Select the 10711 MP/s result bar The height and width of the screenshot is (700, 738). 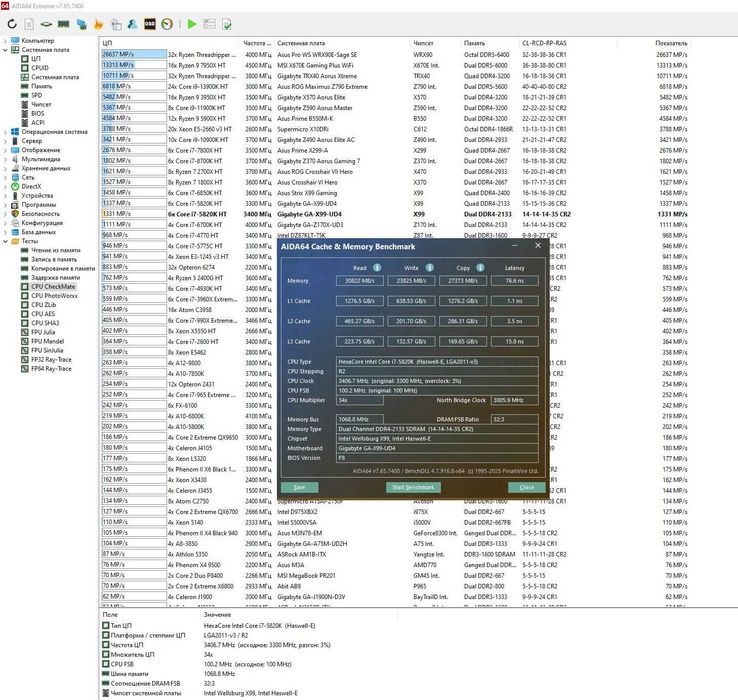point(134,76)
